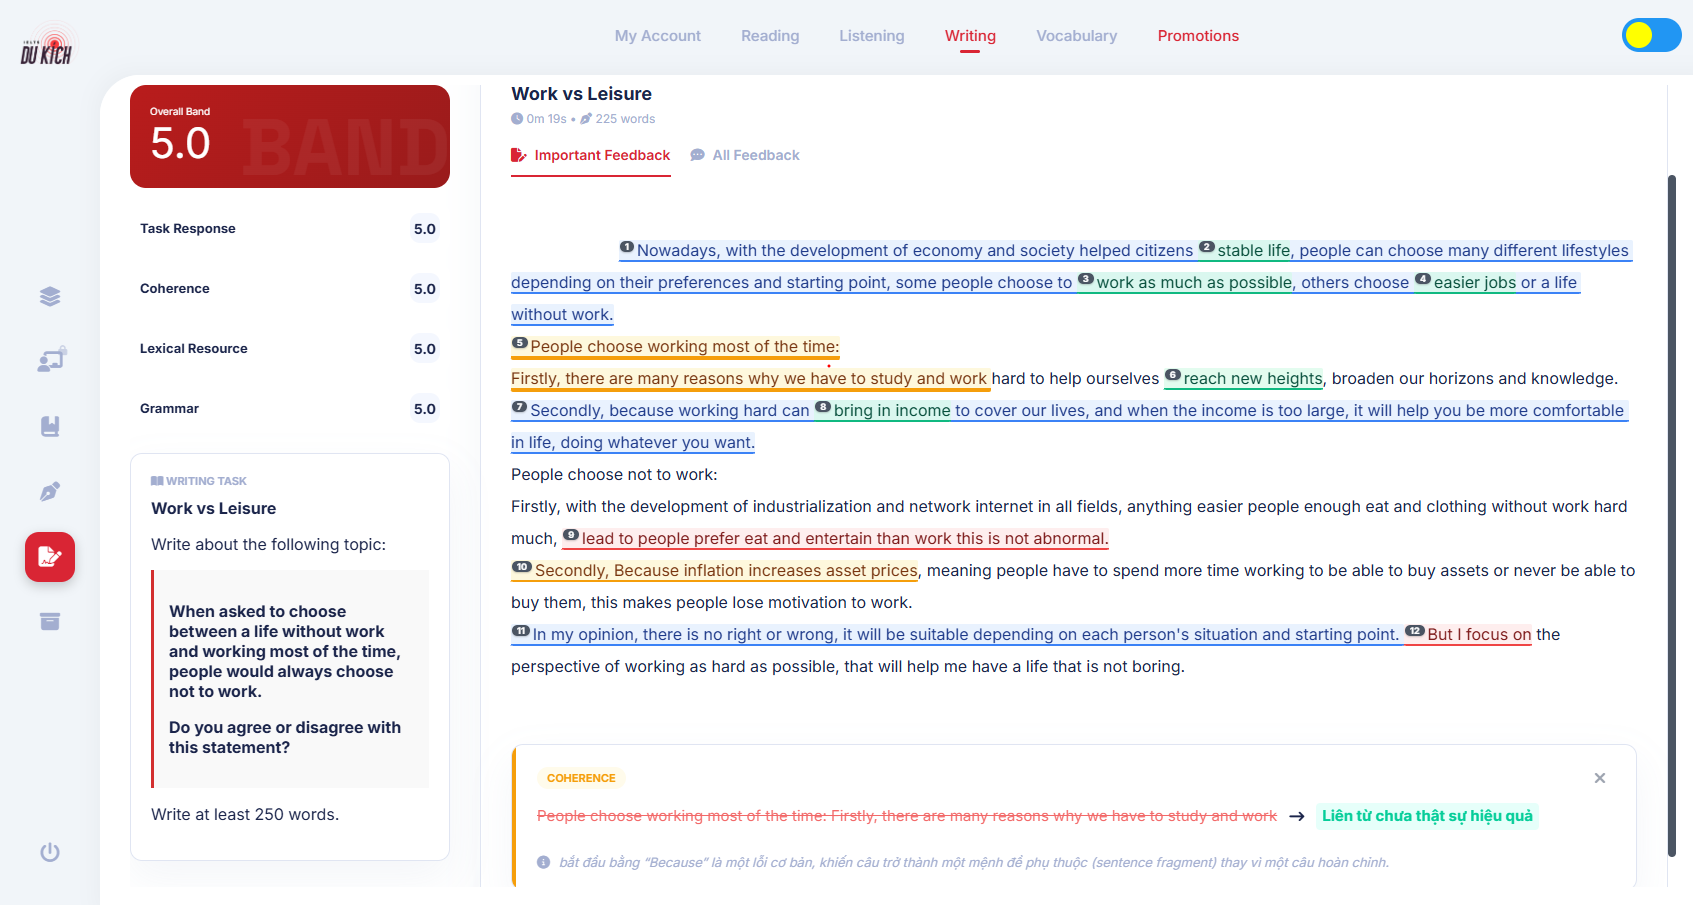The width and height of the screenshot is (1693, 905).
Task: Click feedback marker 6 before reach new heights
Action: (x=1174, y=375)
